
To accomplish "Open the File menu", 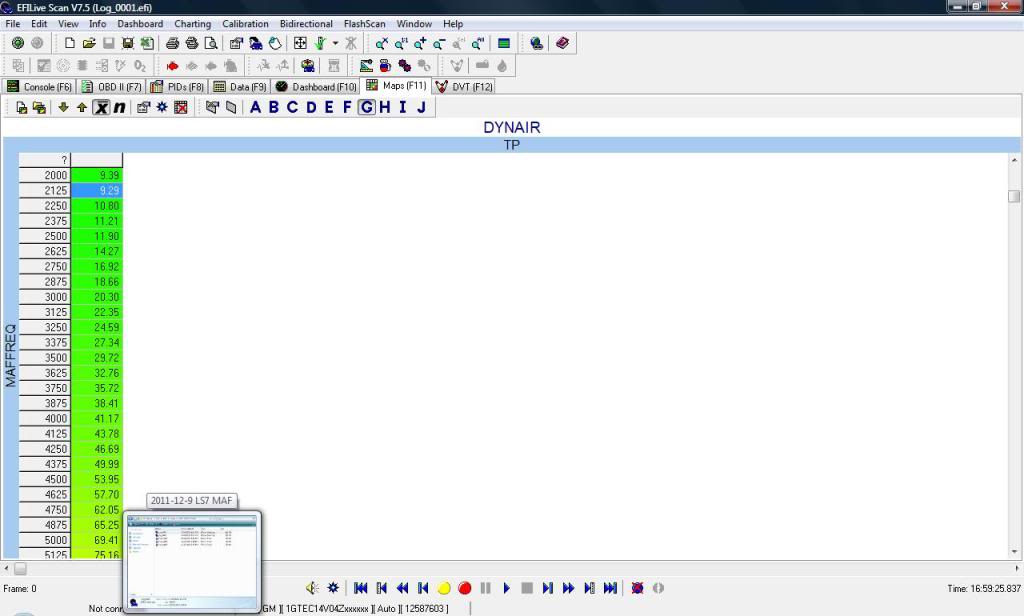I will (x=12, y=24).
